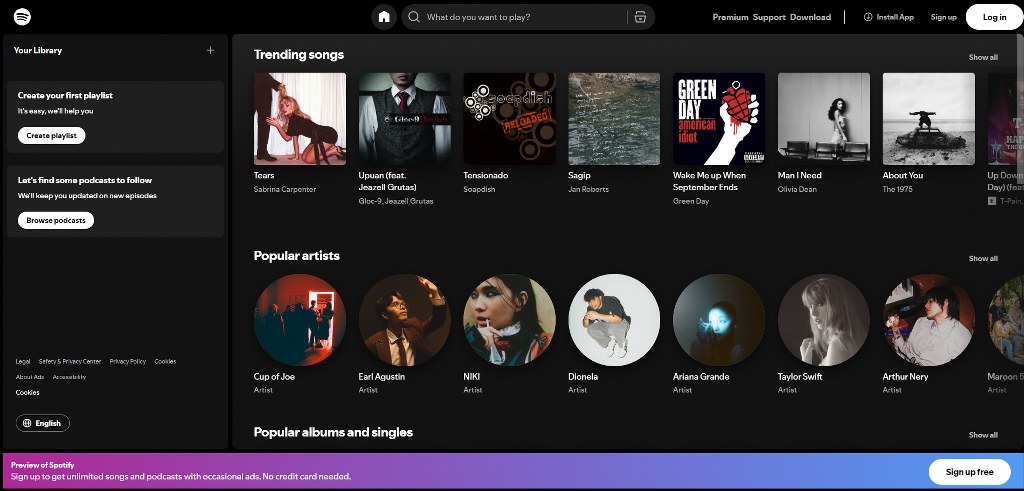1024x491 pixels.
Task: Click the Install App download icon
Action: coord(868,17)
